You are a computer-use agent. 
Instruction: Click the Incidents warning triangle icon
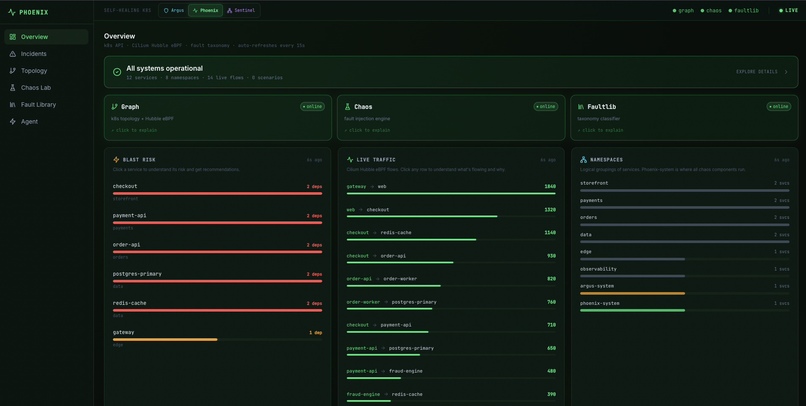click(x=13, y=54)
